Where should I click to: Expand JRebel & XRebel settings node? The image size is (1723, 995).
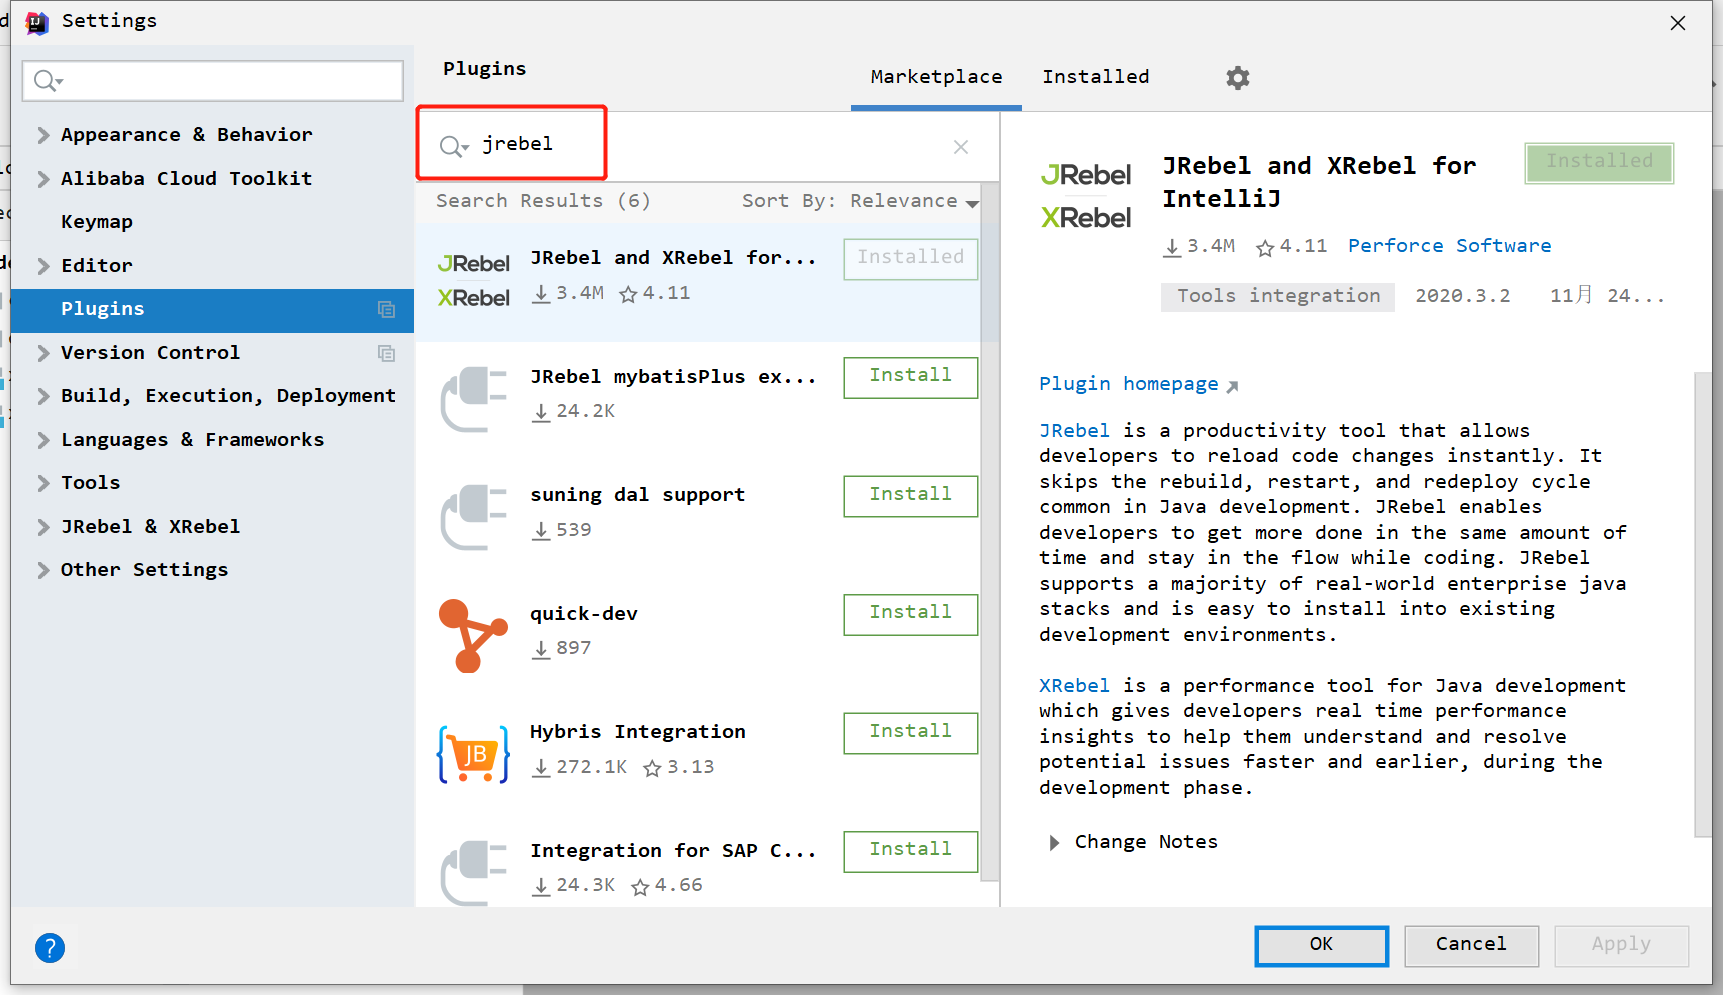[x=43, y=527]
